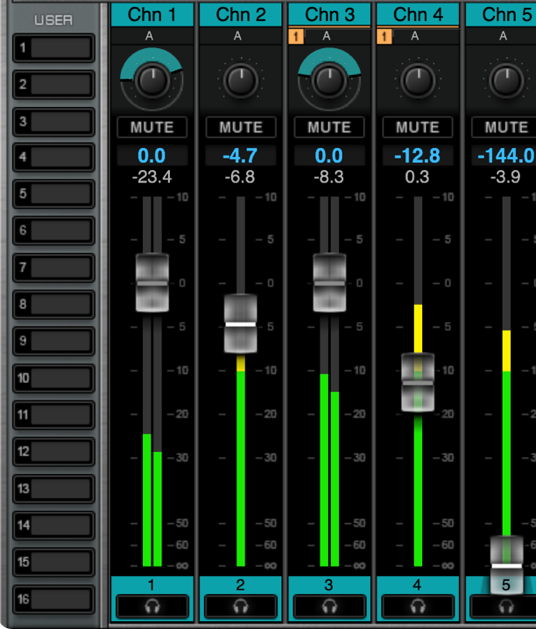Click the headphones icon under channel 2

click(x=241, y=606)
